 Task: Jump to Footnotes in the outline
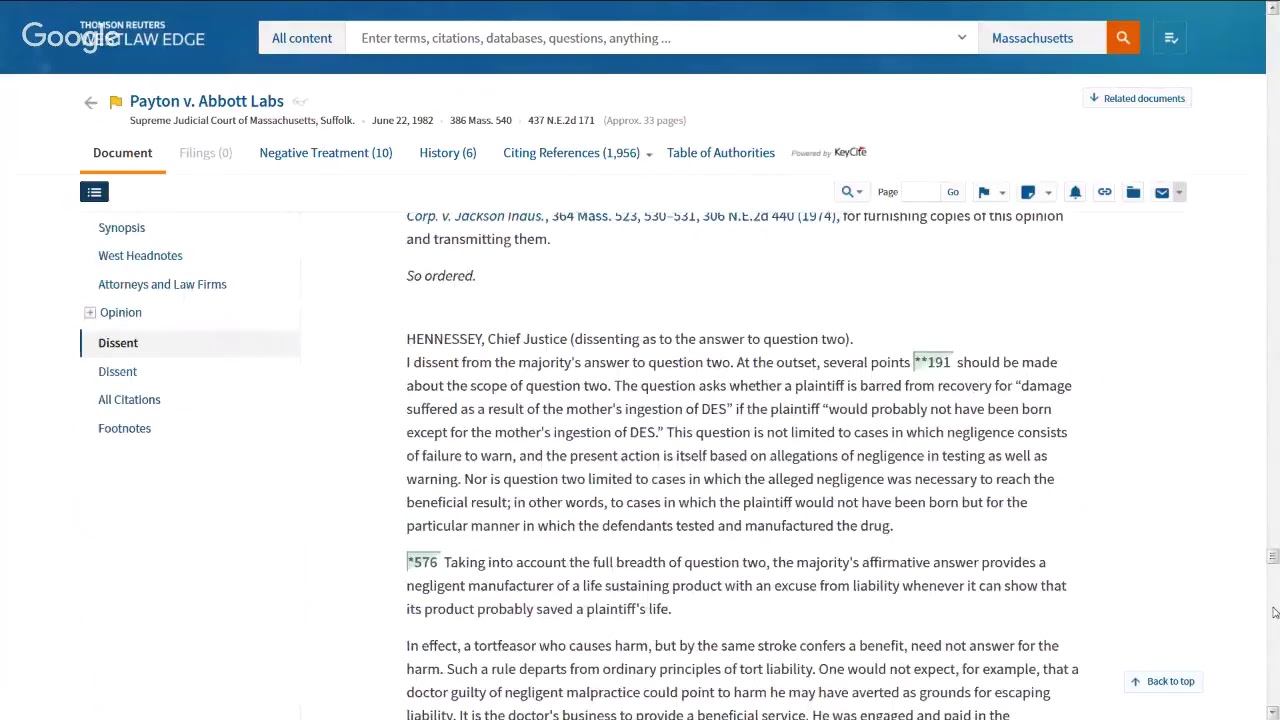(125, 429)
